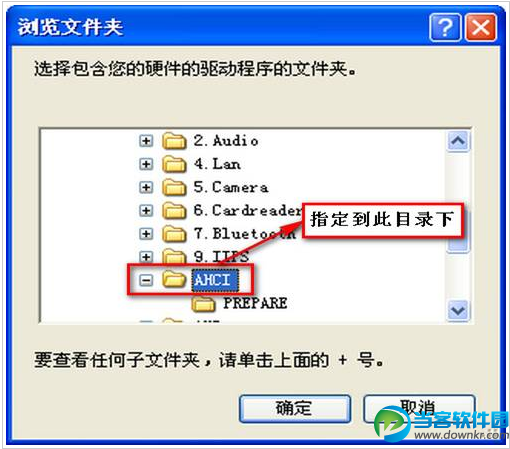Click the 6. Cardreader folder icon
This screenshot has width=510, height=449.
tap(174, 211)
